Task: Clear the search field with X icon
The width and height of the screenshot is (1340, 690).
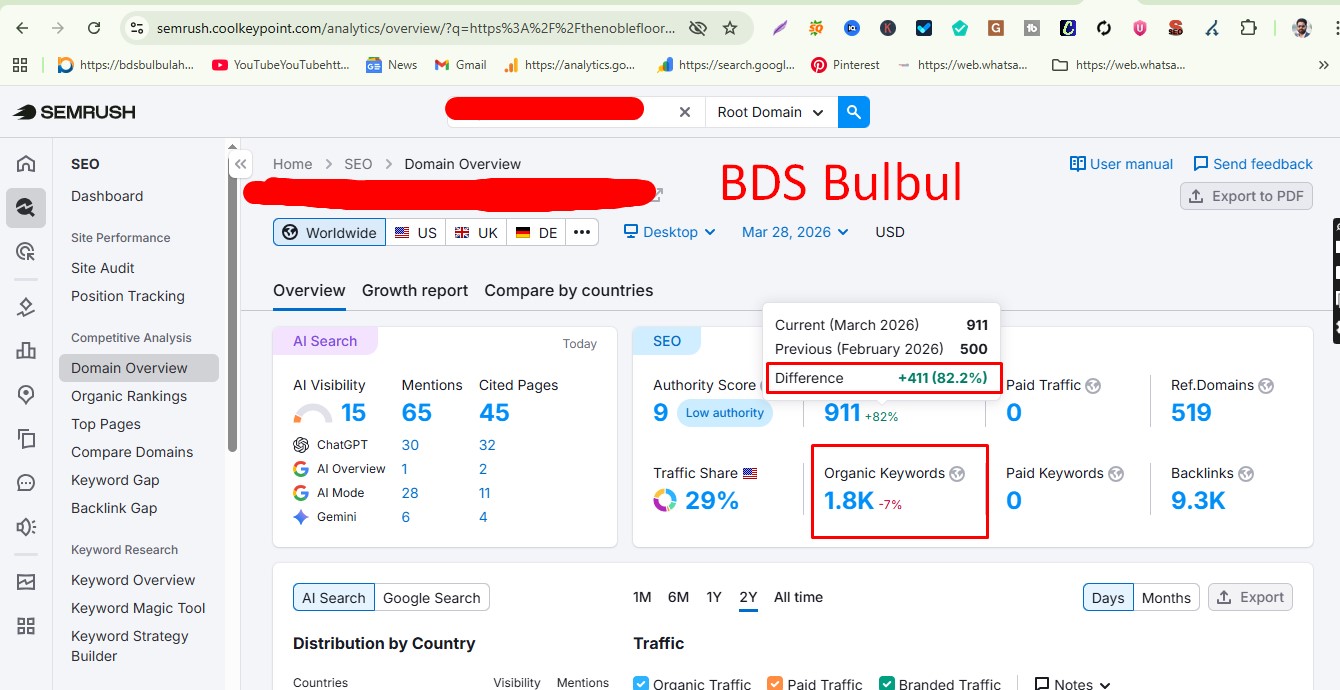Action: [685, 112]
